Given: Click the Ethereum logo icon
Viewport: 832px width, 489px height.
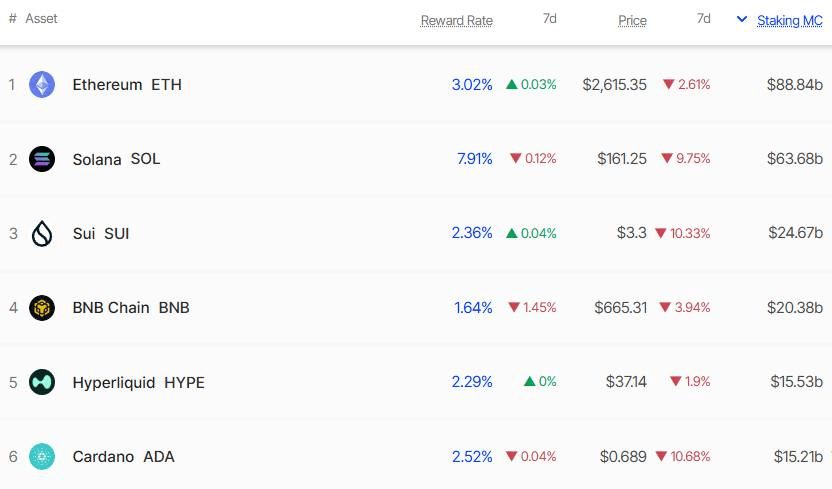Looking at the screenshot, I should (x=42, y=84).
